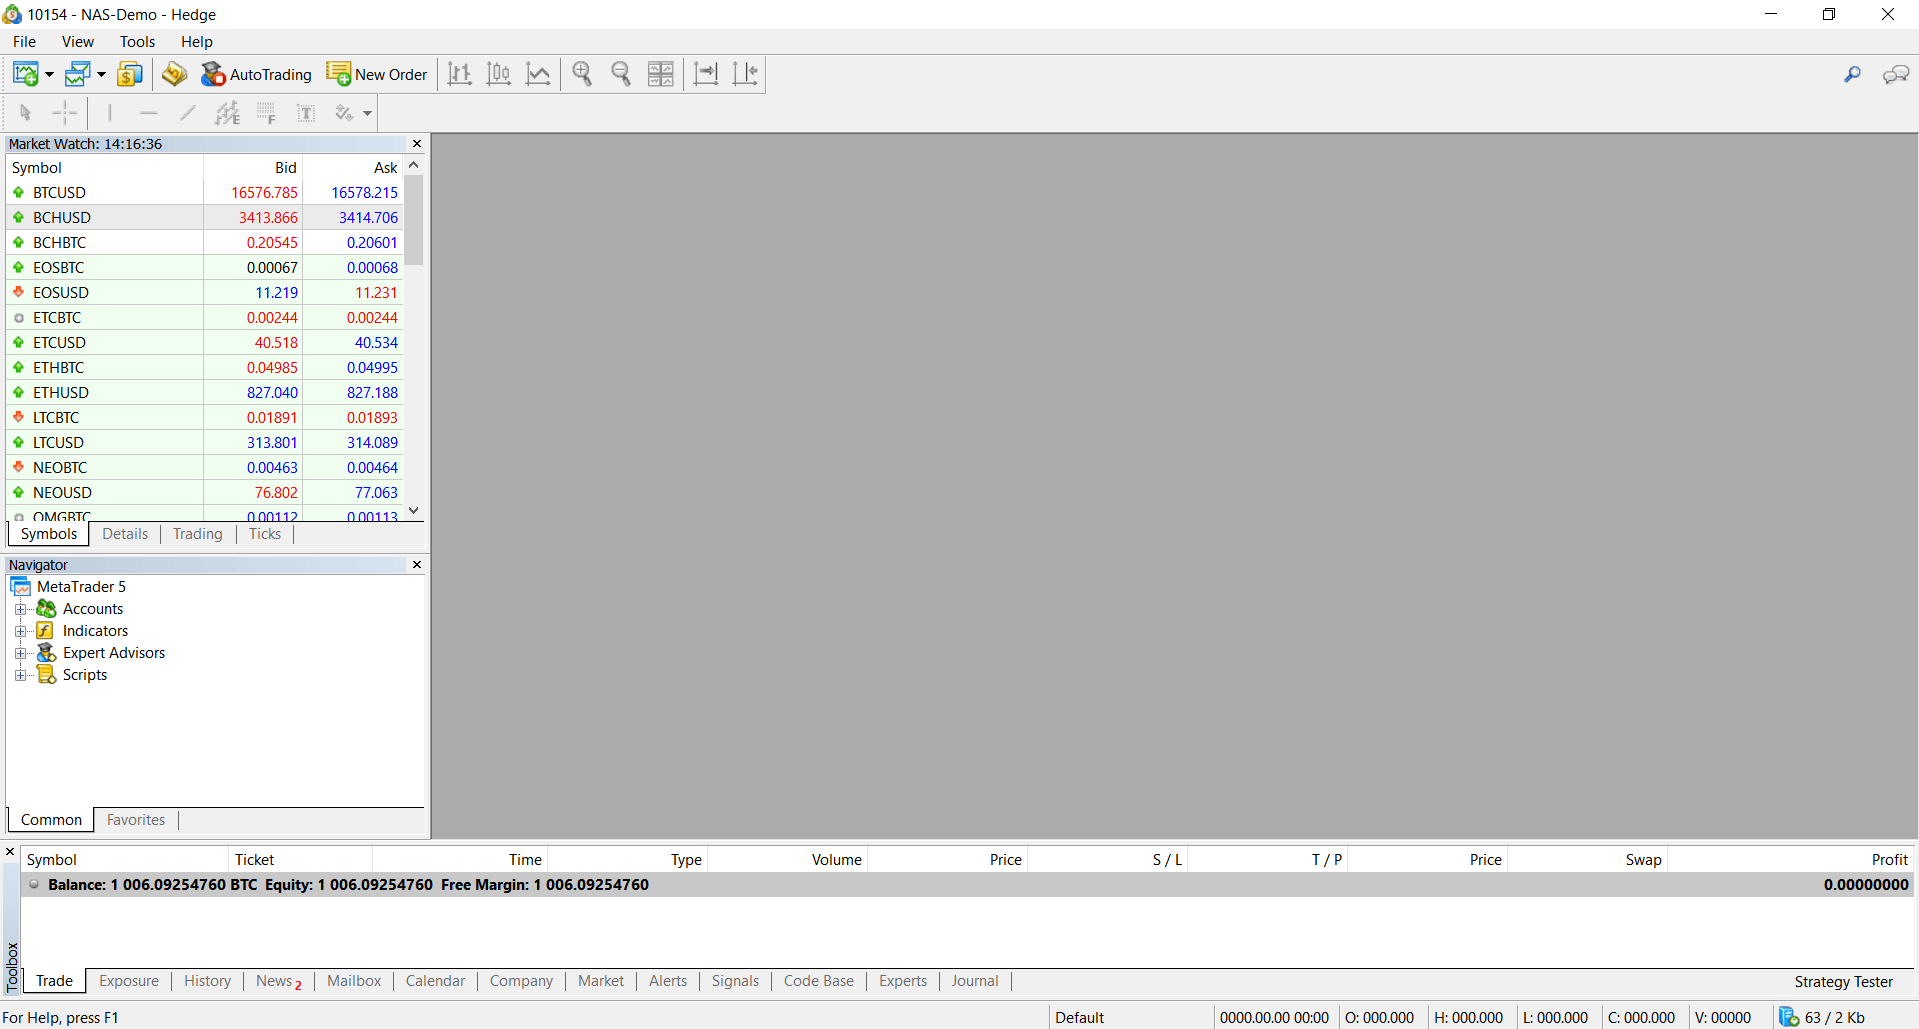1919x1029 pixels.
Task: Select the Horizontal Line tool
Action: (149, 113)
